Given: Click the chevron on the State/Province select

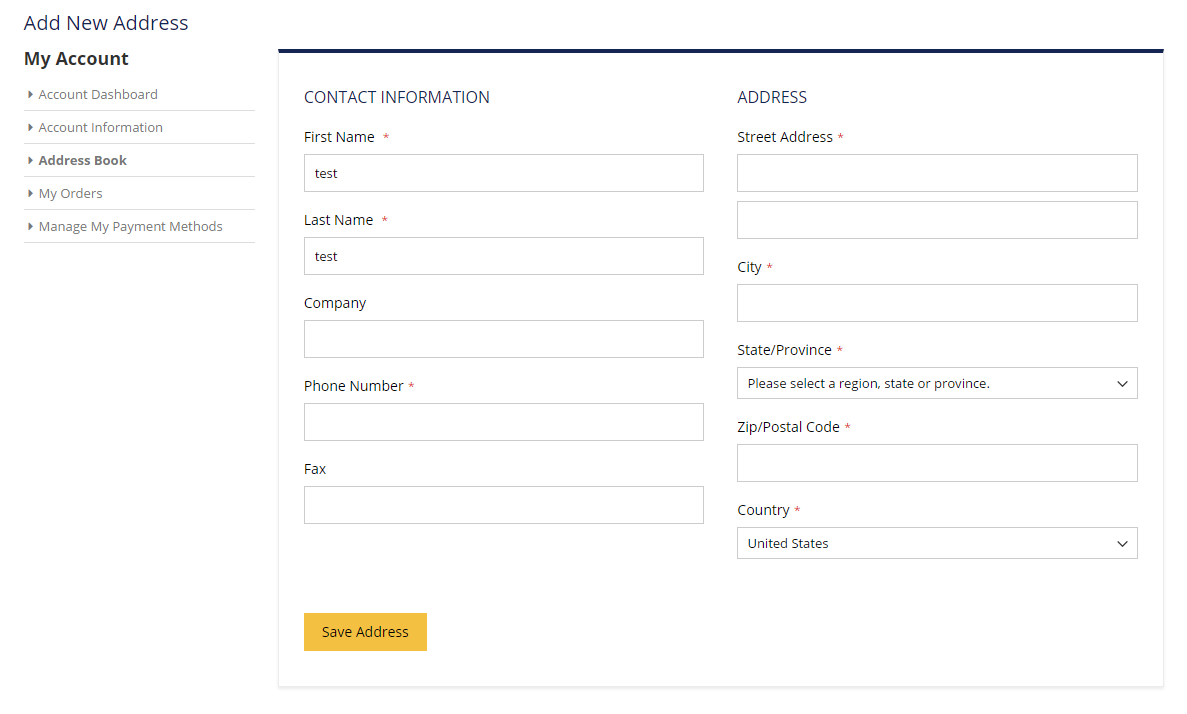Looking at the screenshot, I should [x=1122, y=384].
